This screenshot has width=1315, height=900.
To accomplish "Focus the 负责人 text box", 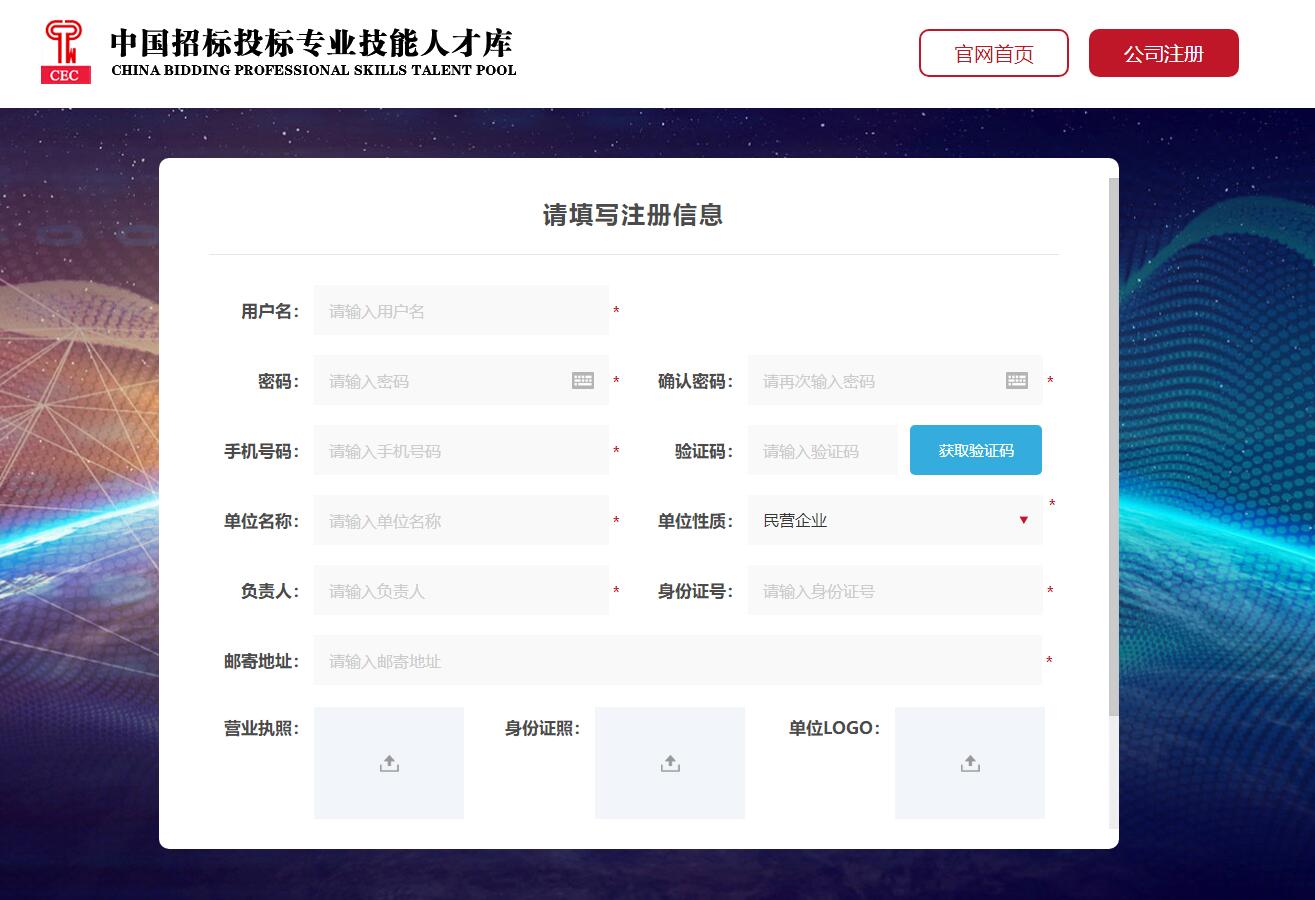I will (460, 591).
